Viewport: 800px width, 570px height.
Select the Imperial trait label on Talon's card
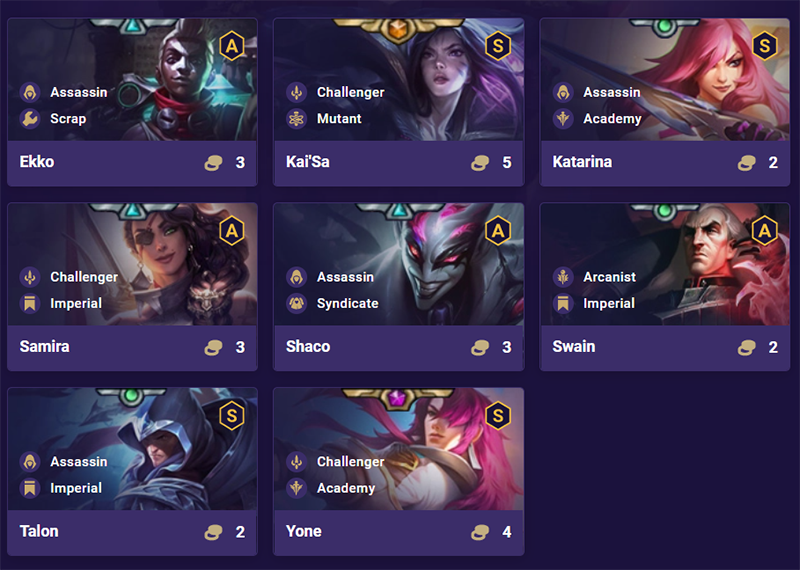coord(76,488)
